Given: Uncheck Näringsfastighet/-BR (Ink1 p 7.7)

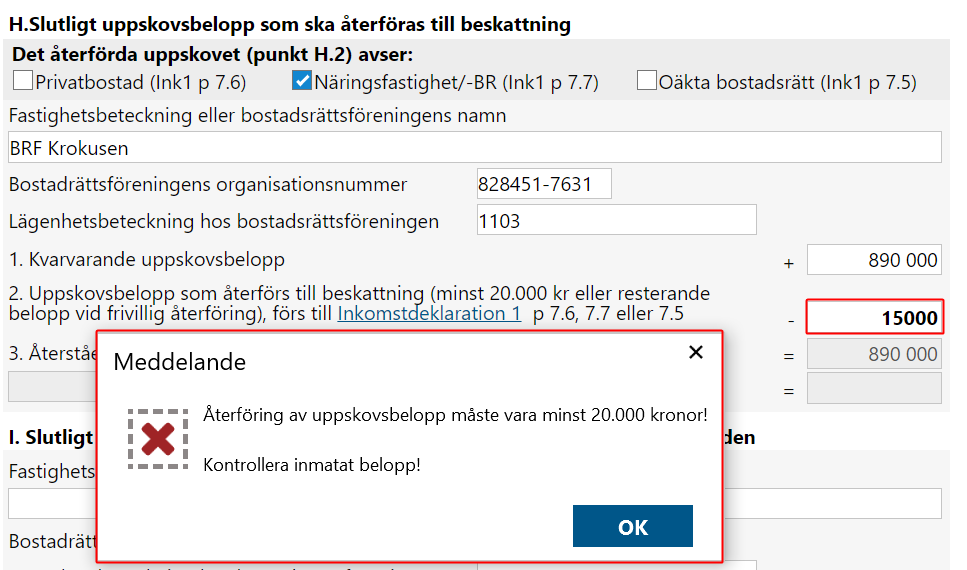Looking at the screenshot, I should (302, 81).
